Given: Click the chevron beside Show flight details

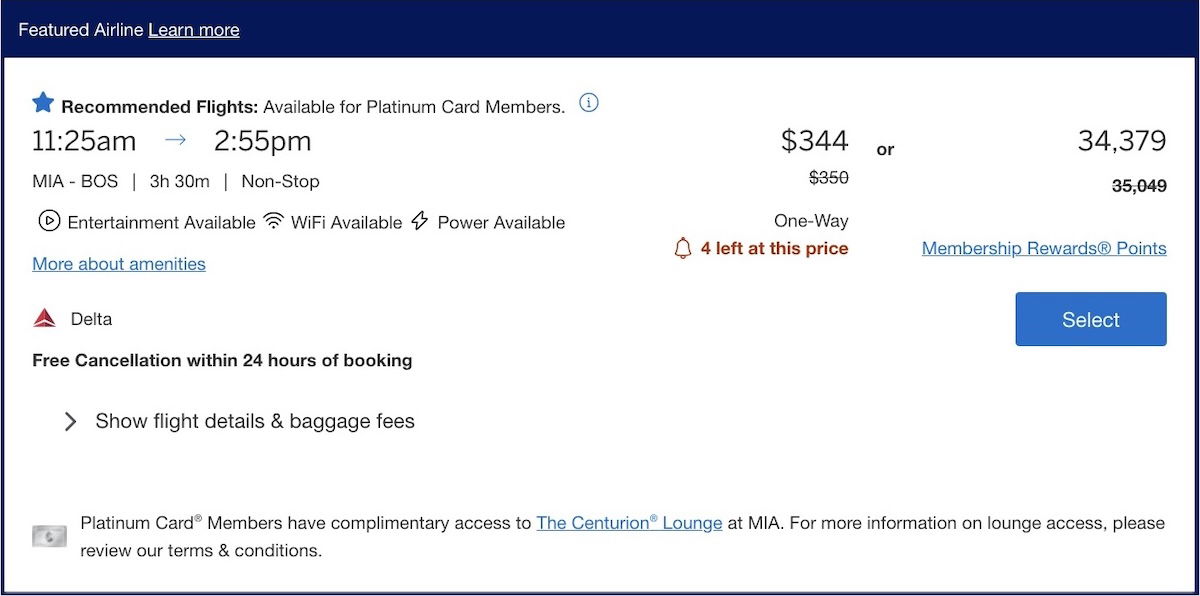Looking at the screenshot, I should (70, 422).
